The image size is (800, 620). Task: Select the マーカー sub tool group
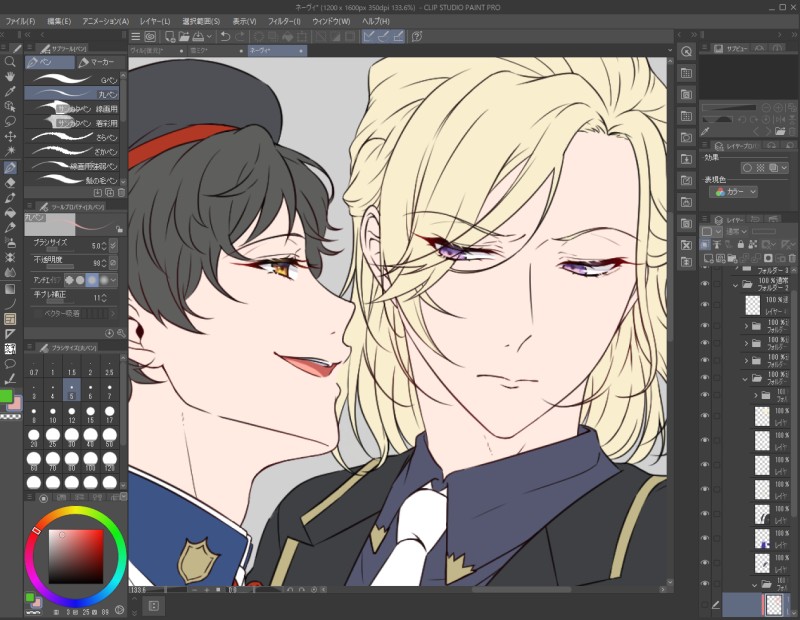[101, 62]
